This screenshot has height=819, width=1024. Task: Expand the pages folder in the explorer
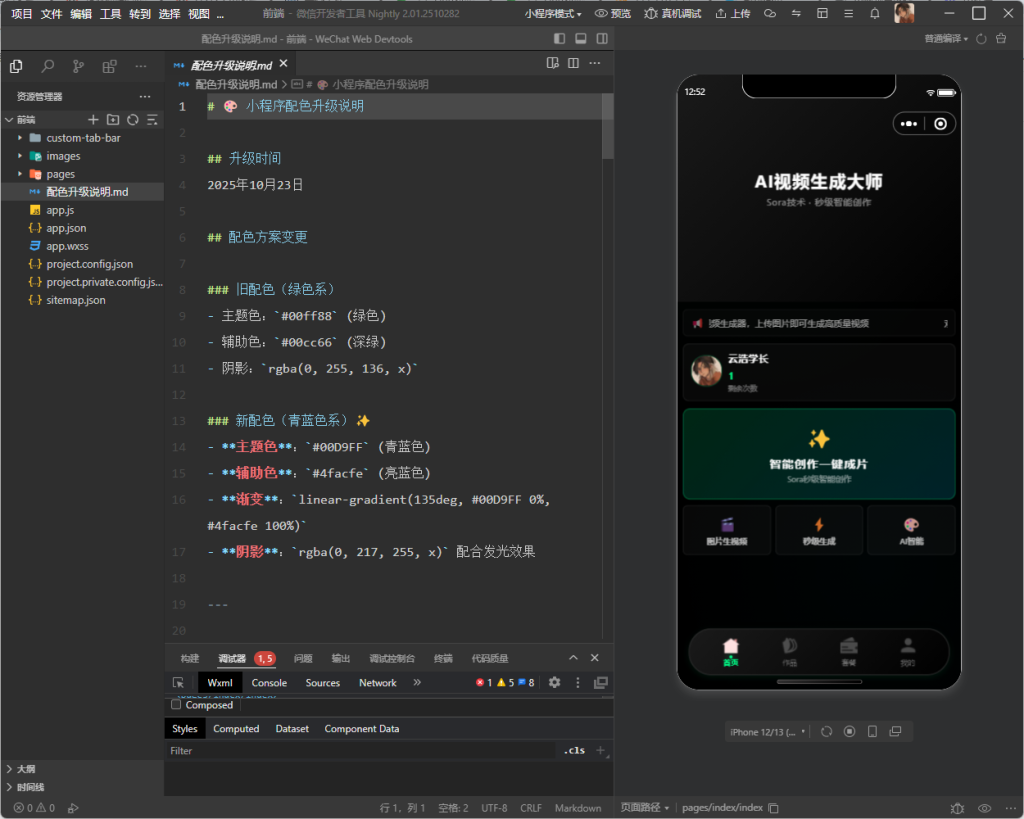[62, 173]
